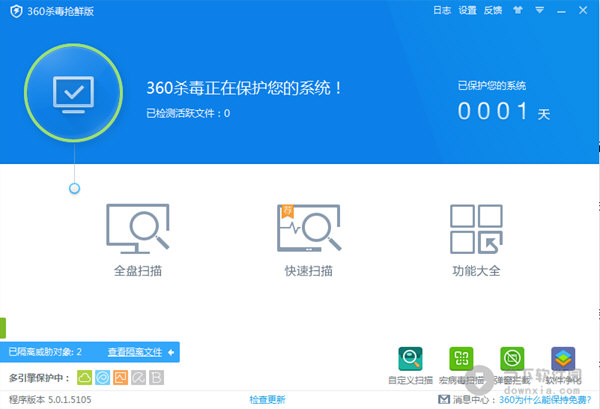Click the 已检测活跃文件:0 text

pyautogui.click(x=188, y=113)
